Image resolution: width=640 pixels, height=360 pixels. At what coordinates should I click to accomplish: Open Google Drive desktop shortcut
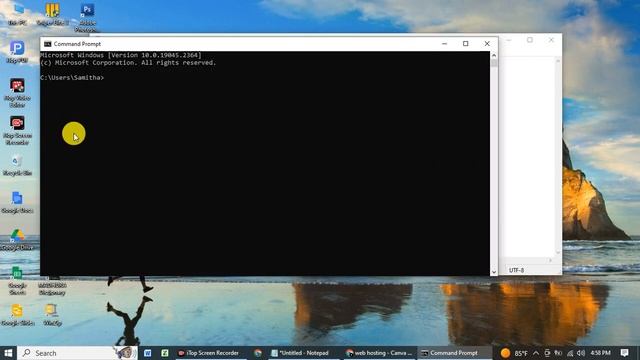coord(17,239)
